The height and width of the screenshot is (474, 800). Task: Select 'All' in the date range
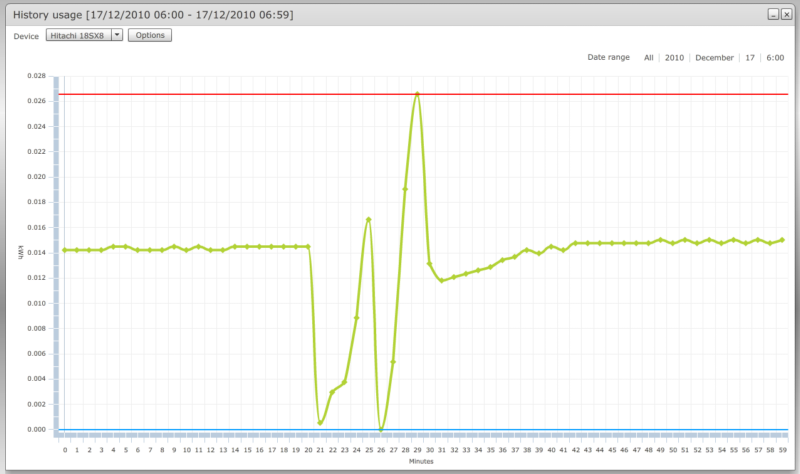(649, 58)
